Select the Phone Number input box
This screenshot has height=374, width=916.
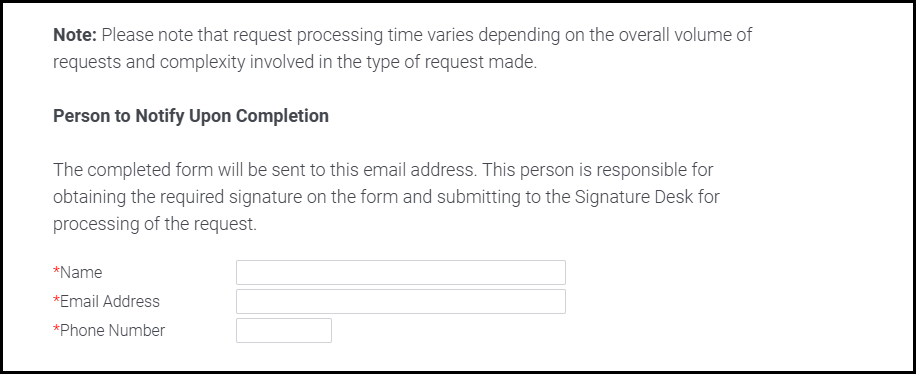[284, 331]
